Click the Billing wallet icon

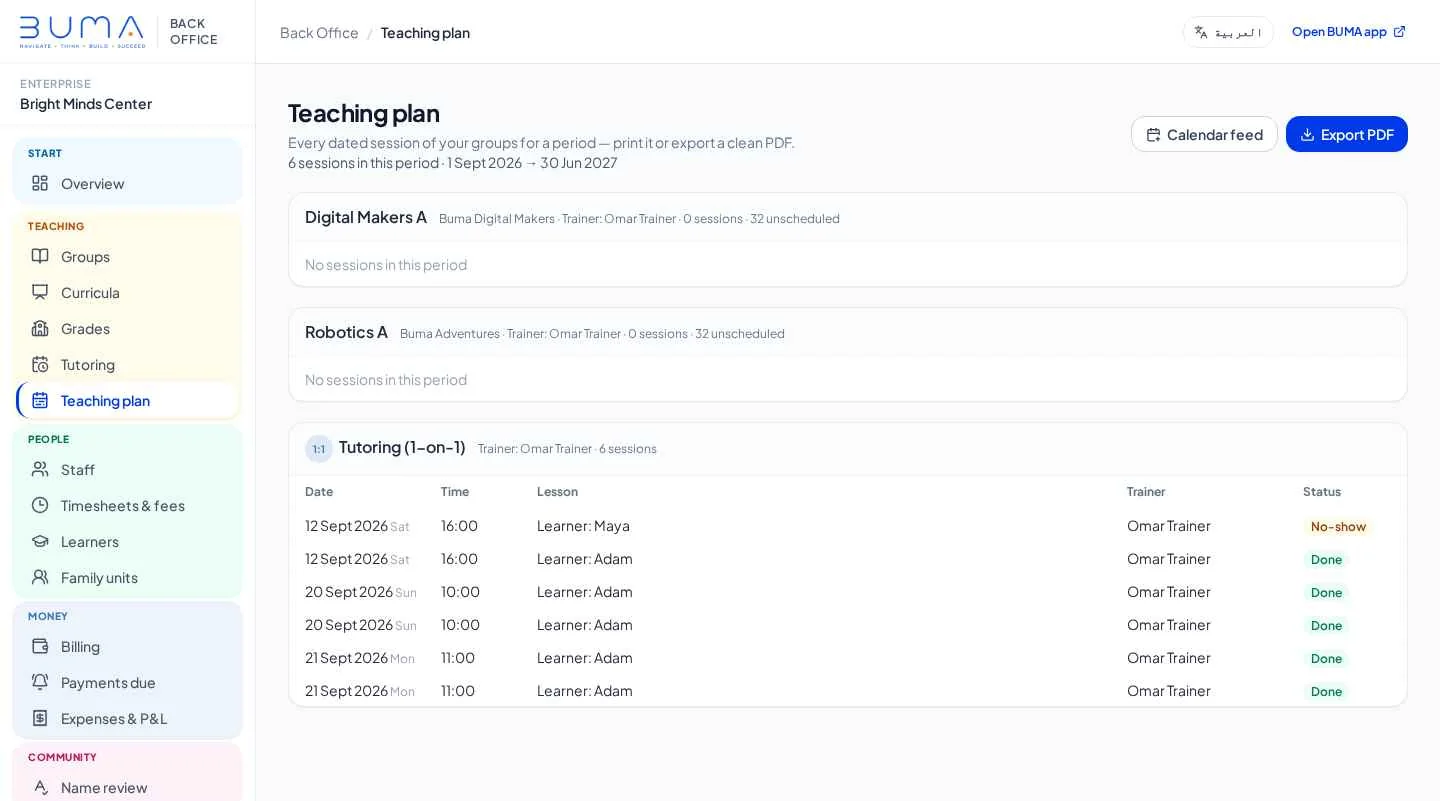[x=40, y=646]
